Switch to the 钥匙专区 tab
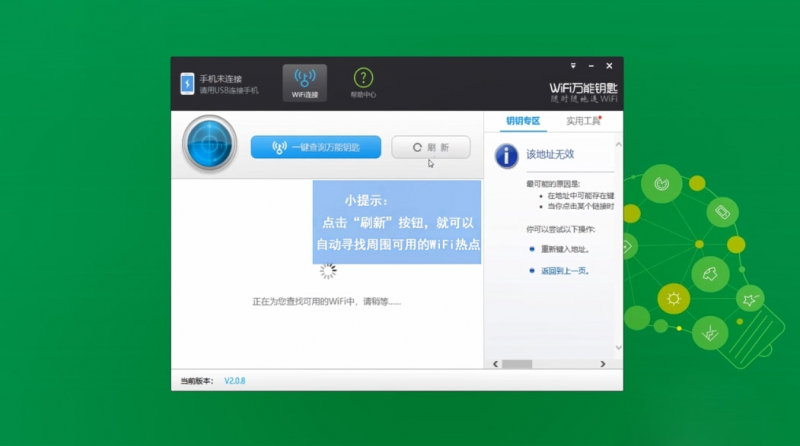Viewport: 800px width, 446px height. click(523, 121)
